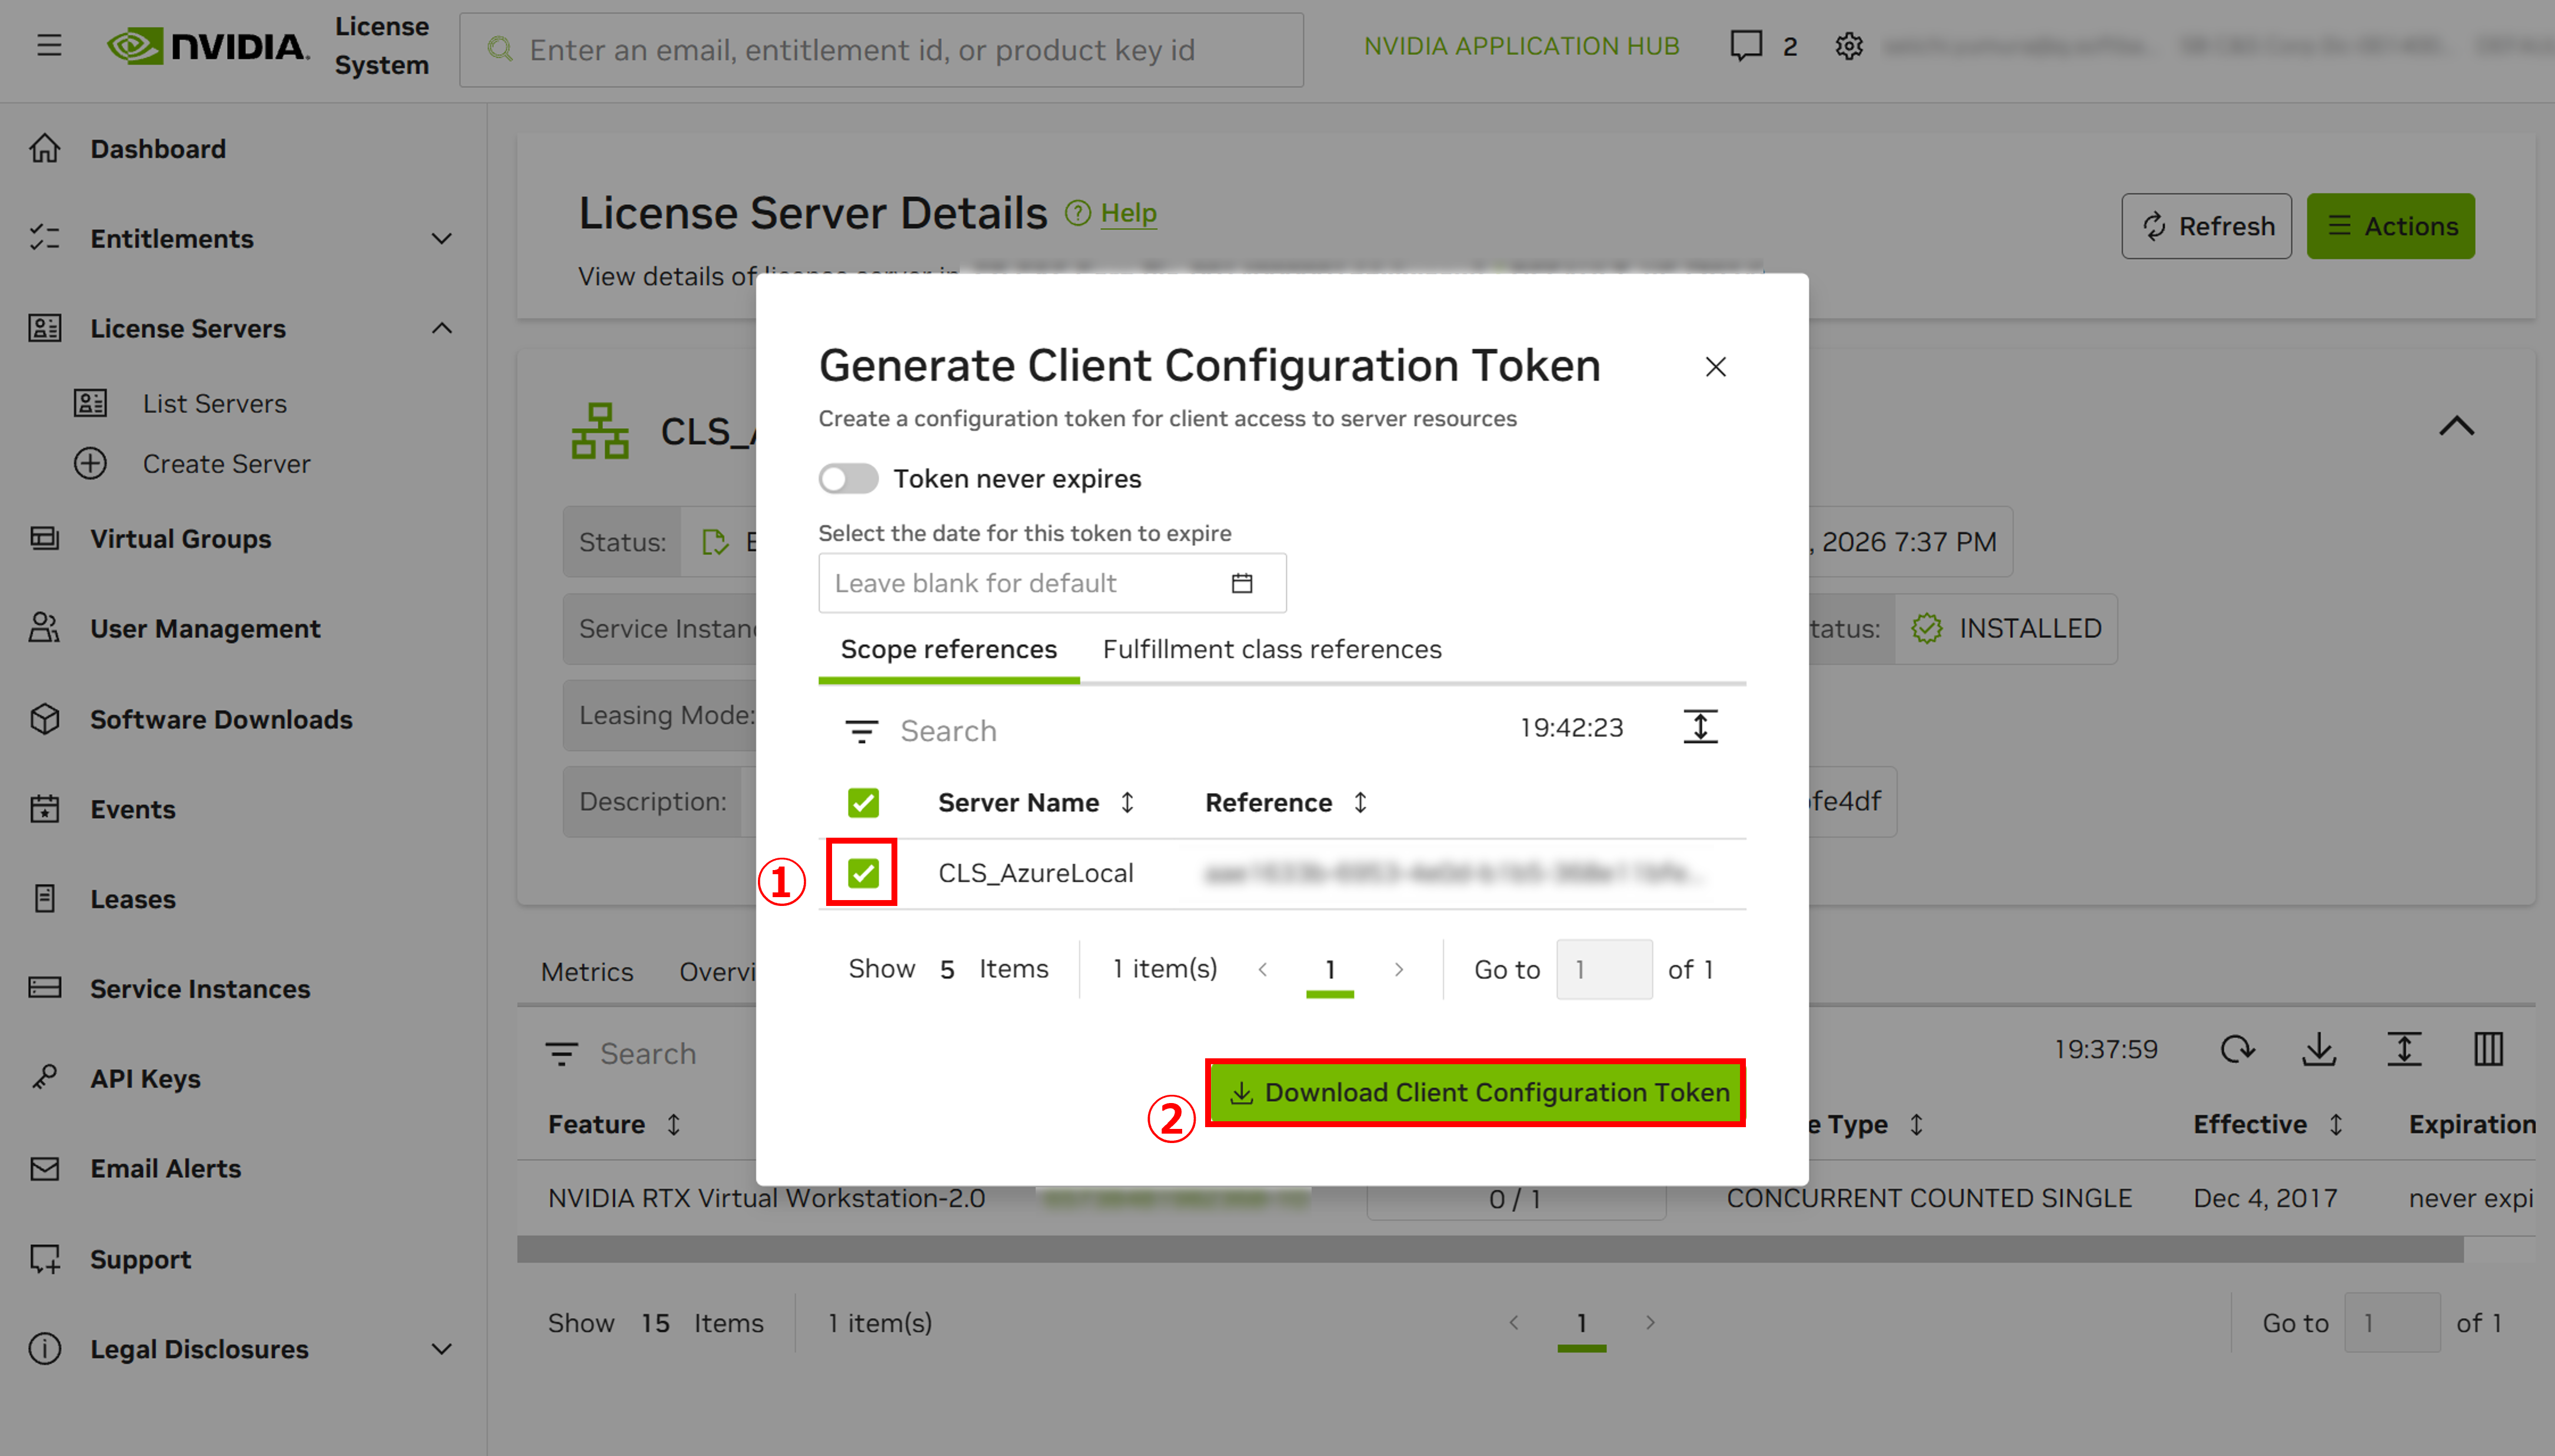Click the refresh icon in features toolbar
This screenshot has width=2555, height=1456.
(2237, 1049)
